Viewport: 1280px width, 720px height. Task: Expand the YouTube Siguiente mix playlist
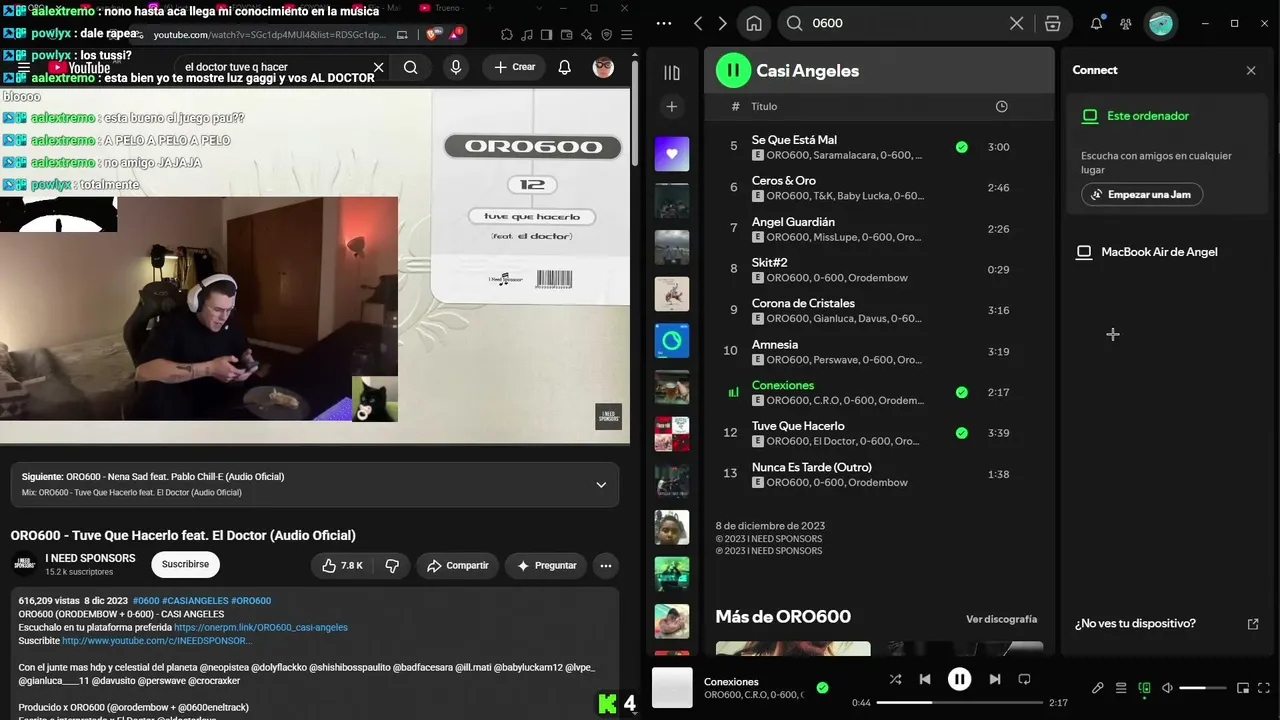pyautogui.click(x=601, y=485)
